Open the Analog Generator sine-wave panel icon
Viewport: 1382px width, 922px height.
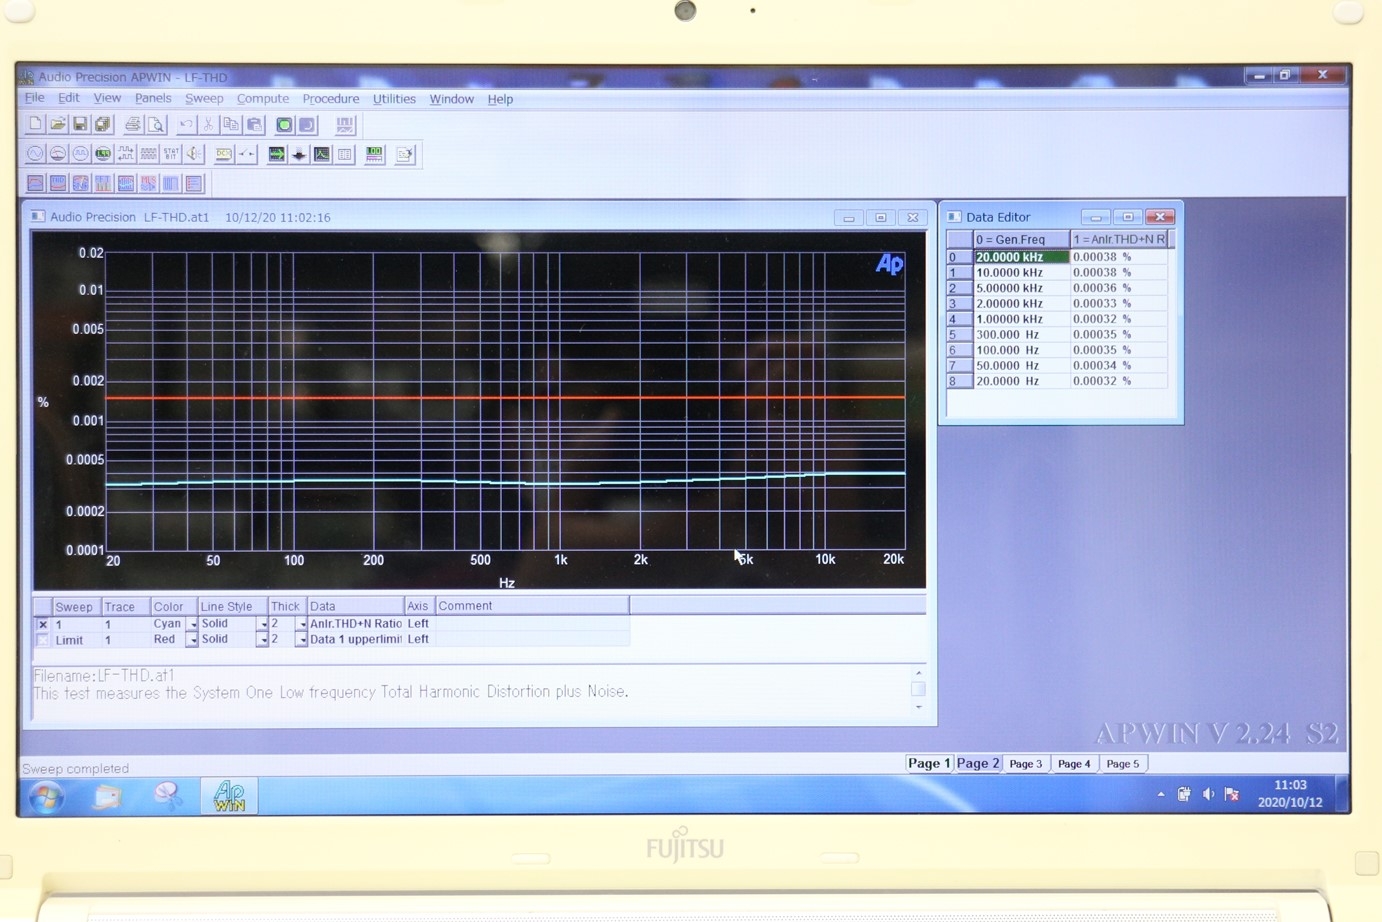pyautogui.click(x=35, y=154)
